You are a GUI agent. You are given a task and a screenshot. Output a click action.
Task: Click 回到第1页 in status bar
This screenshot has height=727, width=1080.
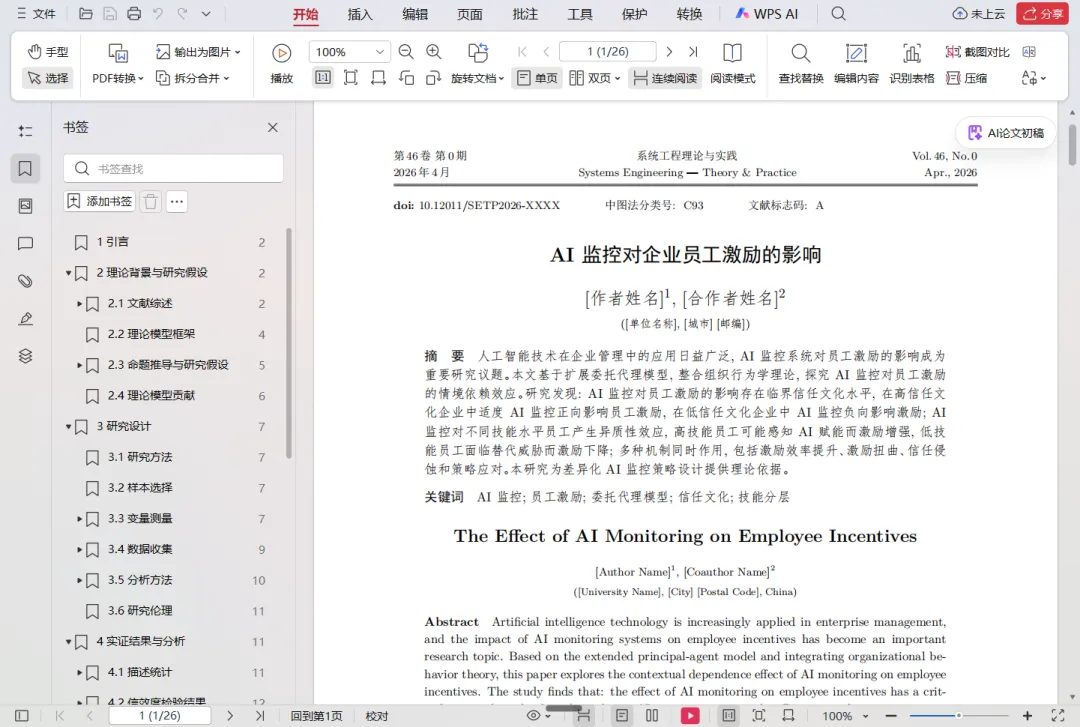coord(316,716)
